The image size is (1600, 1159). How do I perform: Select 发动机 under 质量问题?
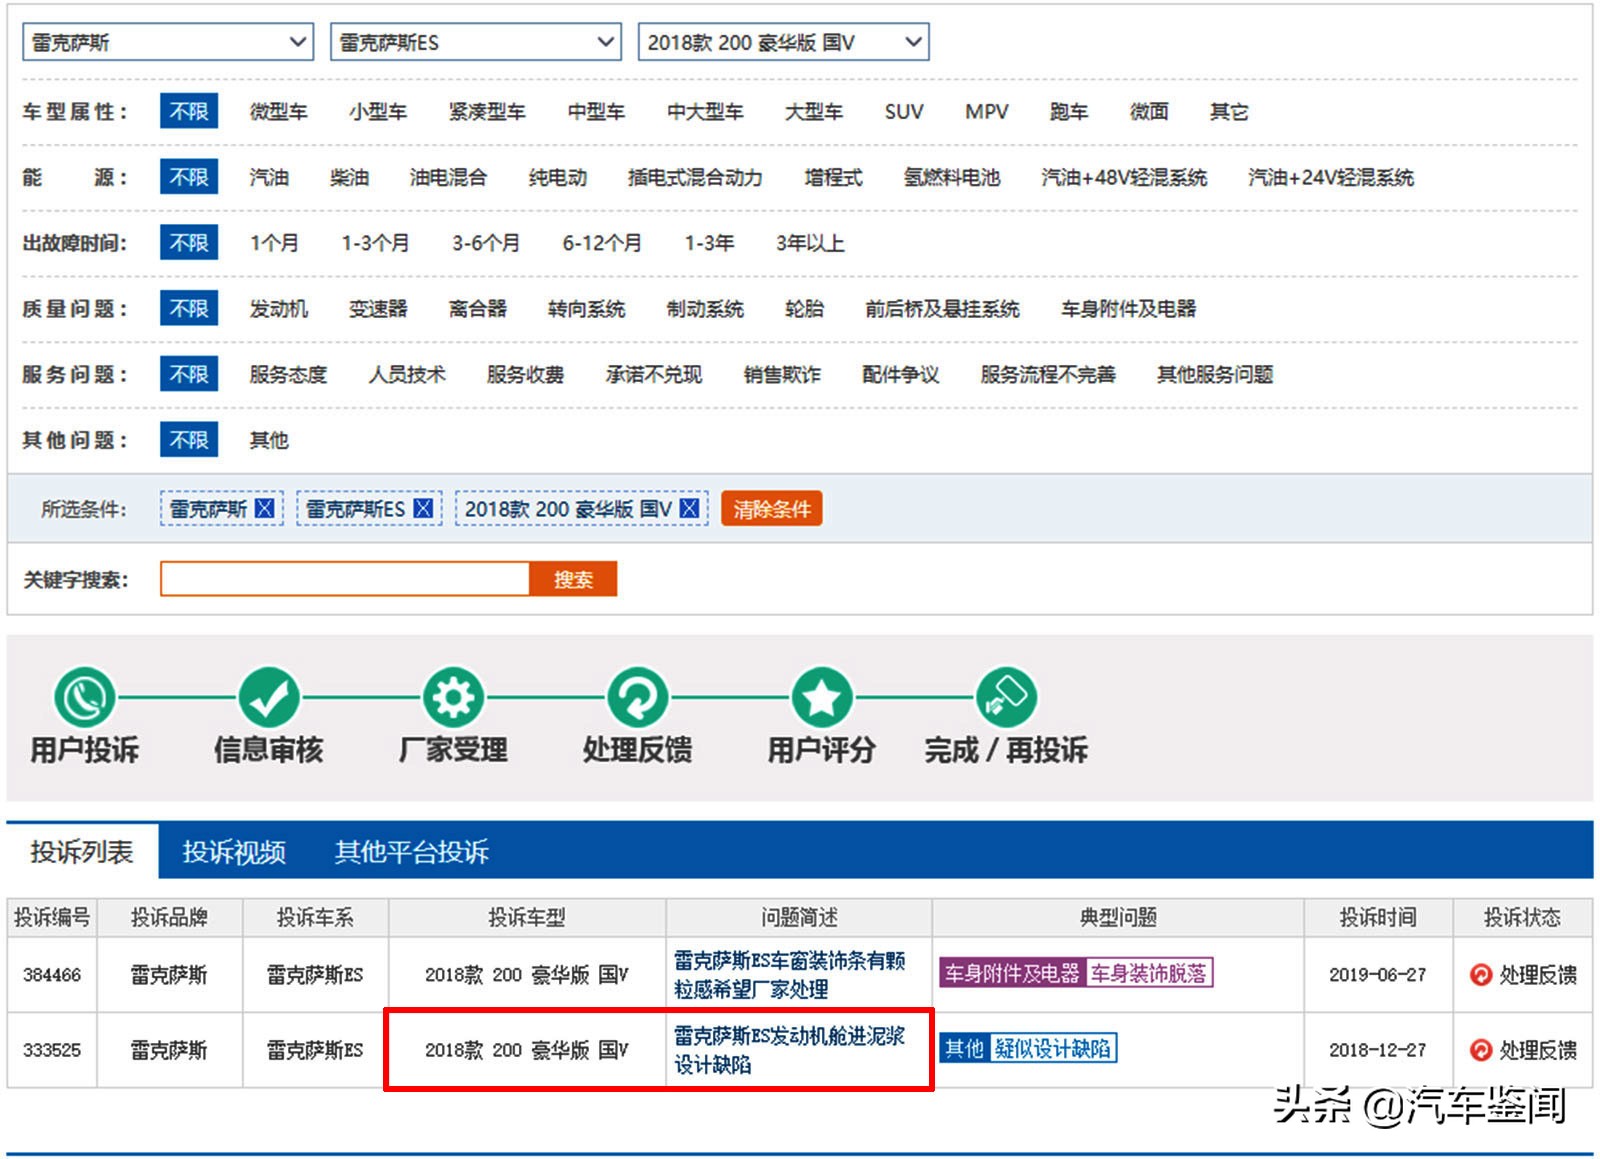[278, 309]
